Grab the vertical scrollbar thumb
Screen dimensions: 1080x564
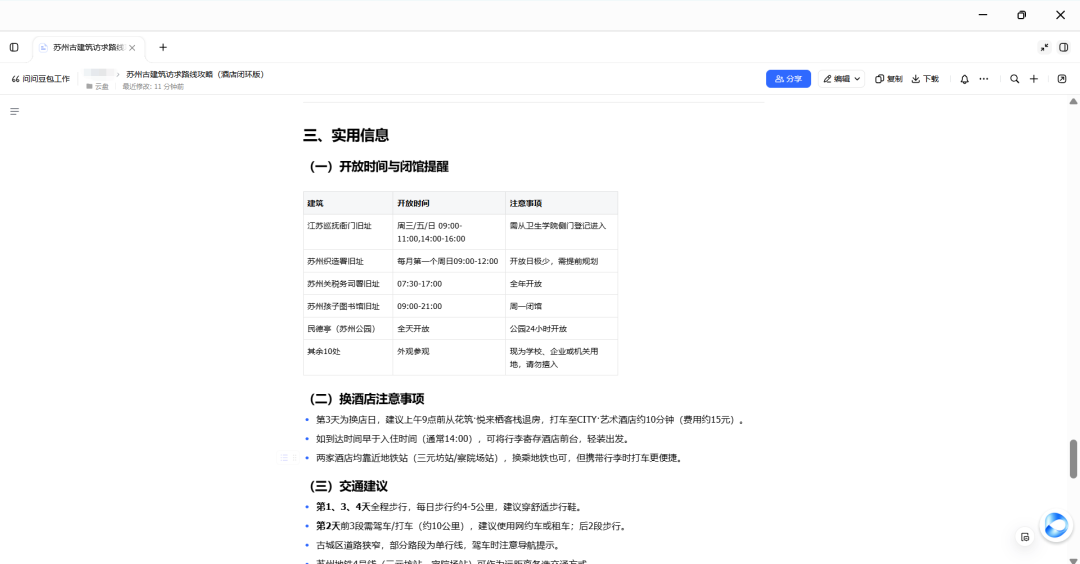[x=1073, y=459]
